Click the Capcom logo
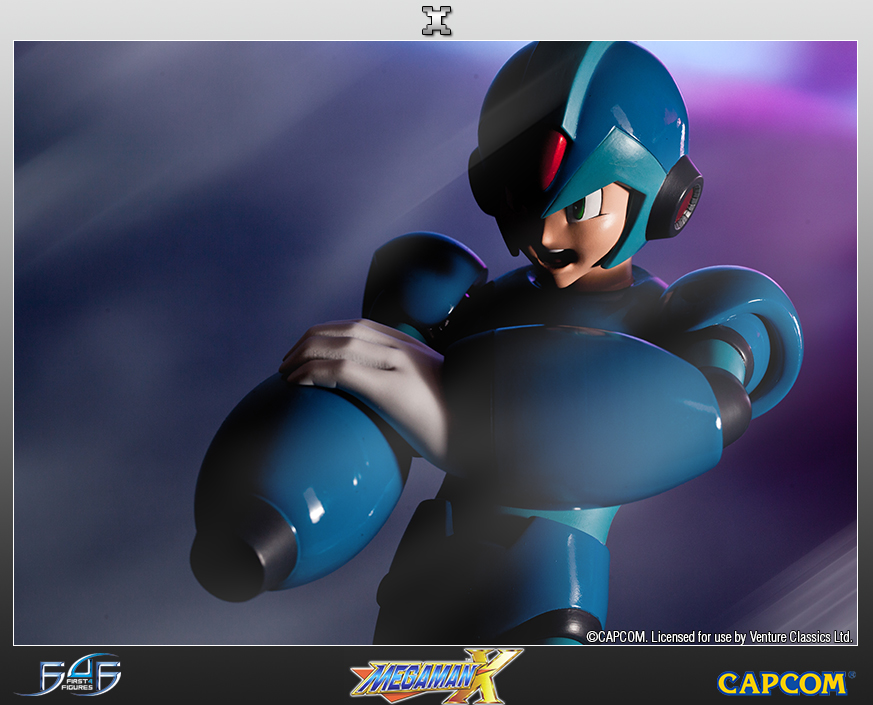 point(786,683)
